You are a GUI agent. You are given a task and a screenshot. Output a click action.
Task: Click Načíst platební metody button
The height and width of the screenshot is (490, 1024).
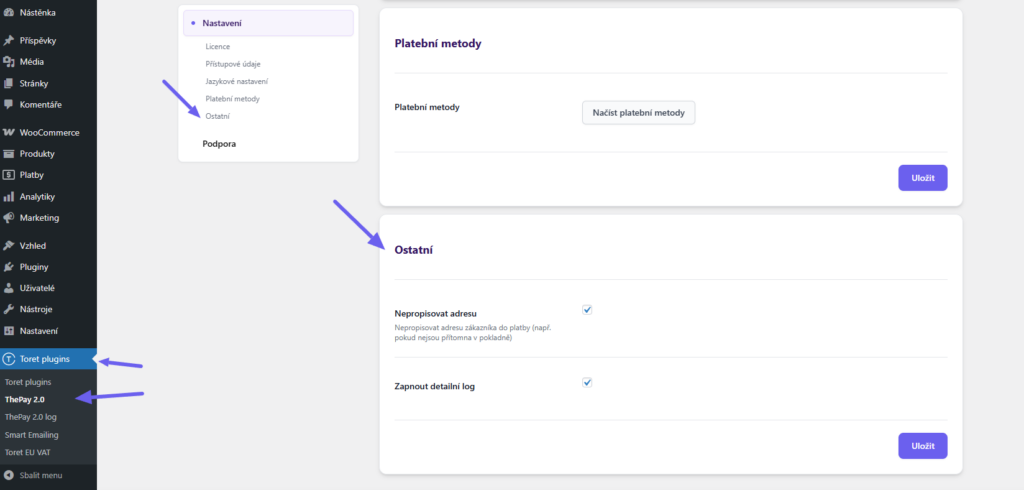tap(639, 113)
